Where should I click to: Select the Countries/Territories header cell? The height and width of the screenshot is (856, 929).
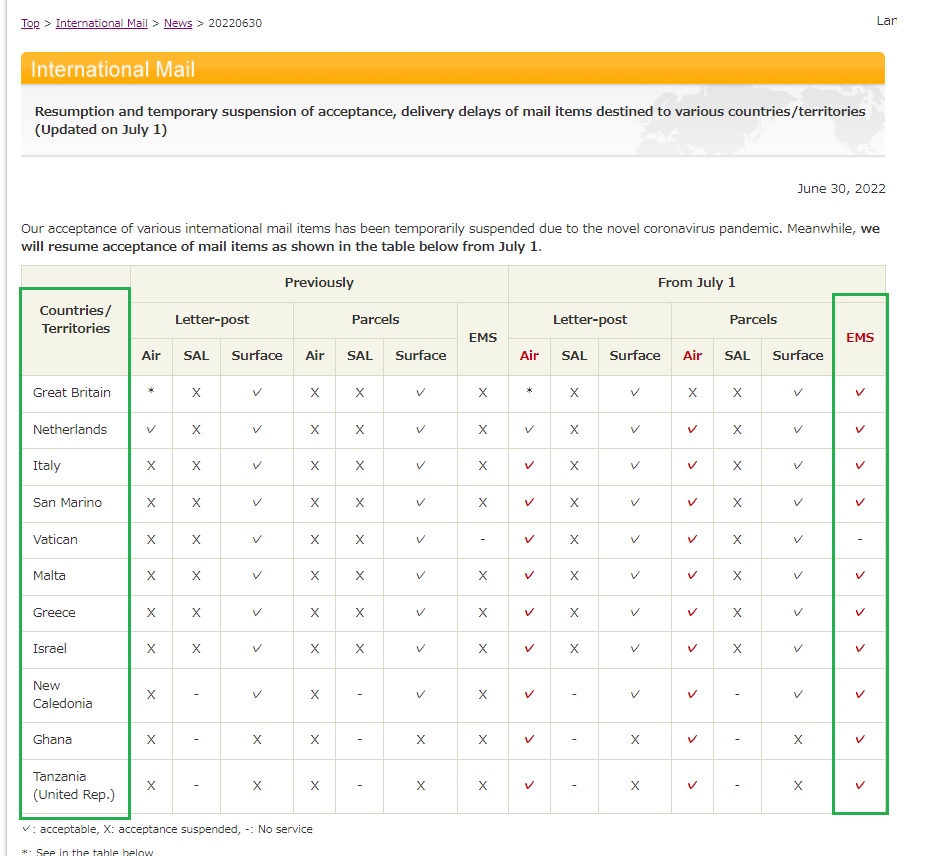(76, 320)
